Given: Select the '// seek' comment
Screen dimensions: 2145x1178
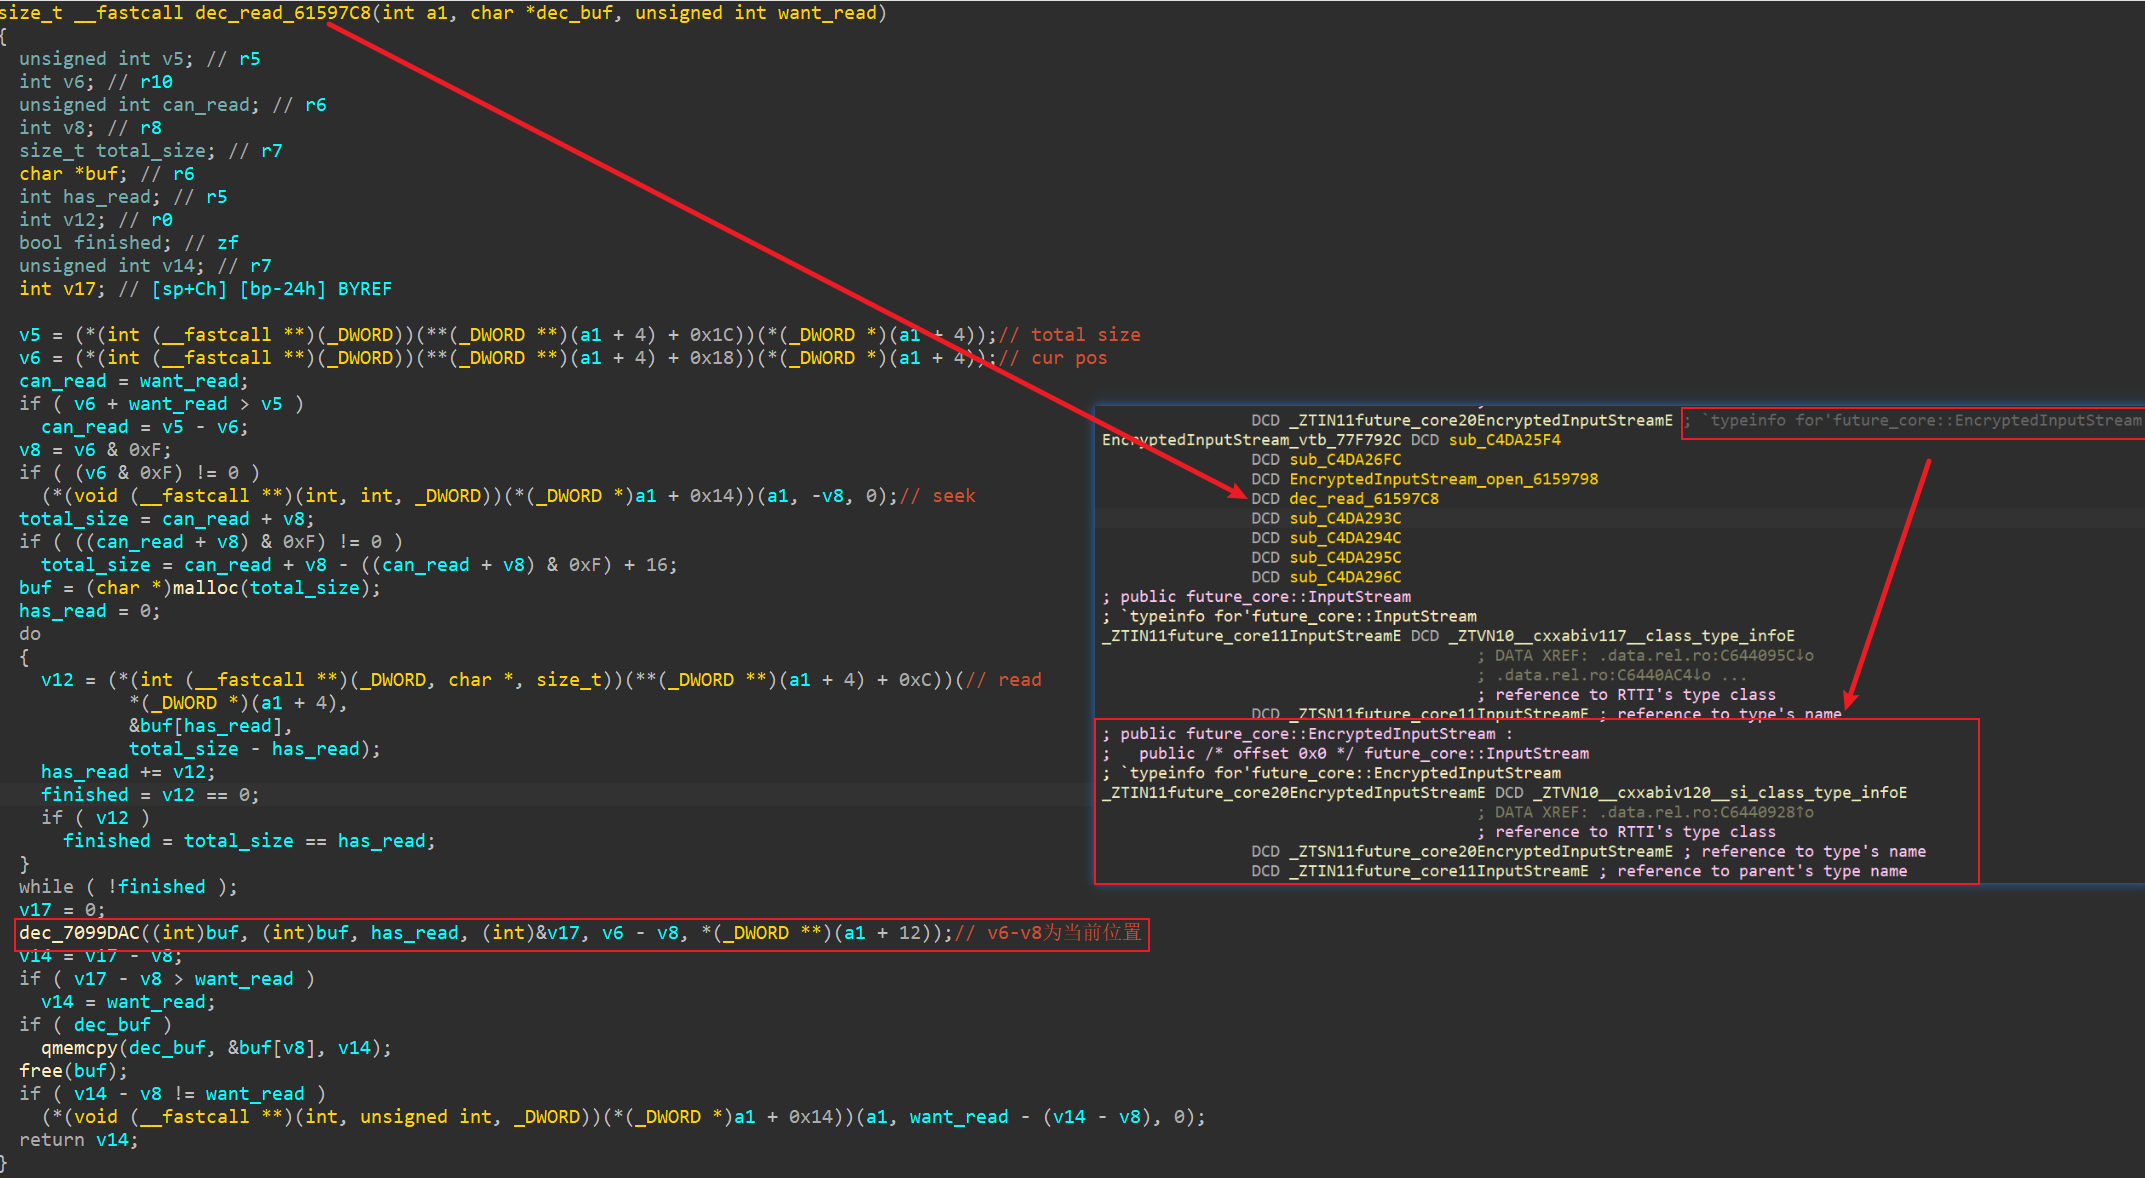Looking at the screenshot, I should (x=938, y=496).
